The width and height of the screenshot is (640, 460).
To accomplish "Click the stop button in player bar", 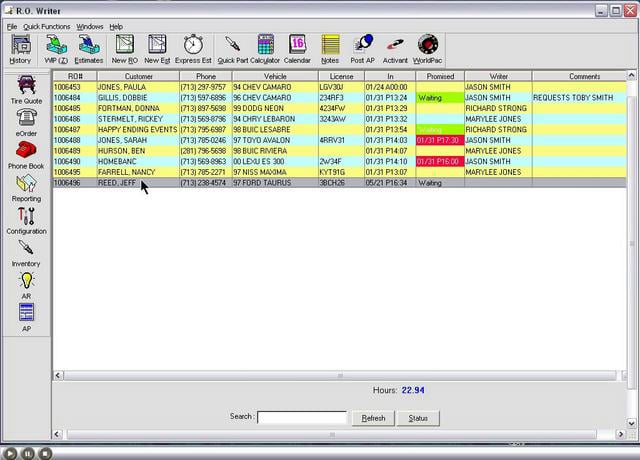I will coord(46,453).
